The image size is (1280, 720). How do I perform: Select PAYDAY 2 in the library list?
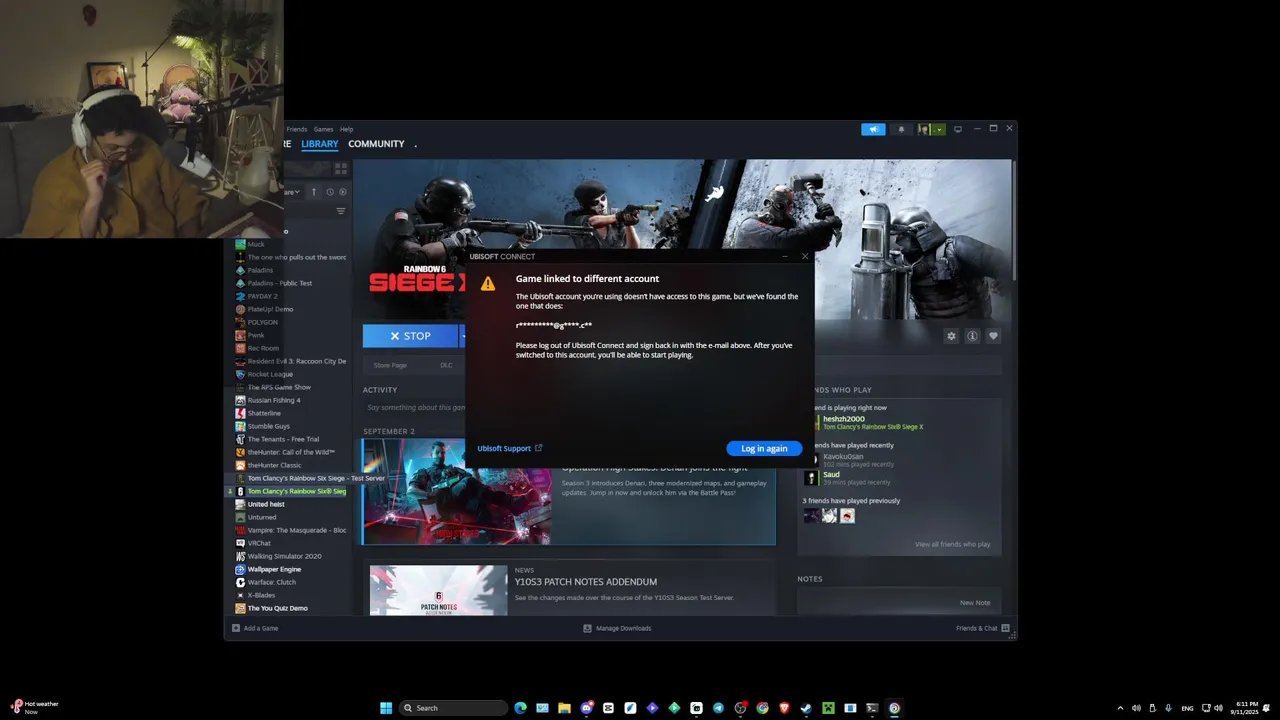coord(263,296)
